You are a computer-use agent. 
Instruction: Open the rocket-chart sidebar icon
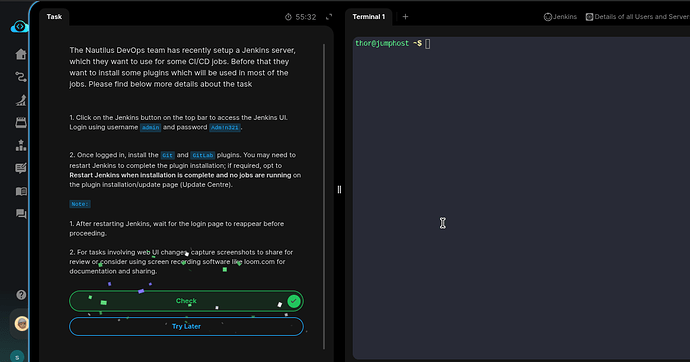coord(21,100)
